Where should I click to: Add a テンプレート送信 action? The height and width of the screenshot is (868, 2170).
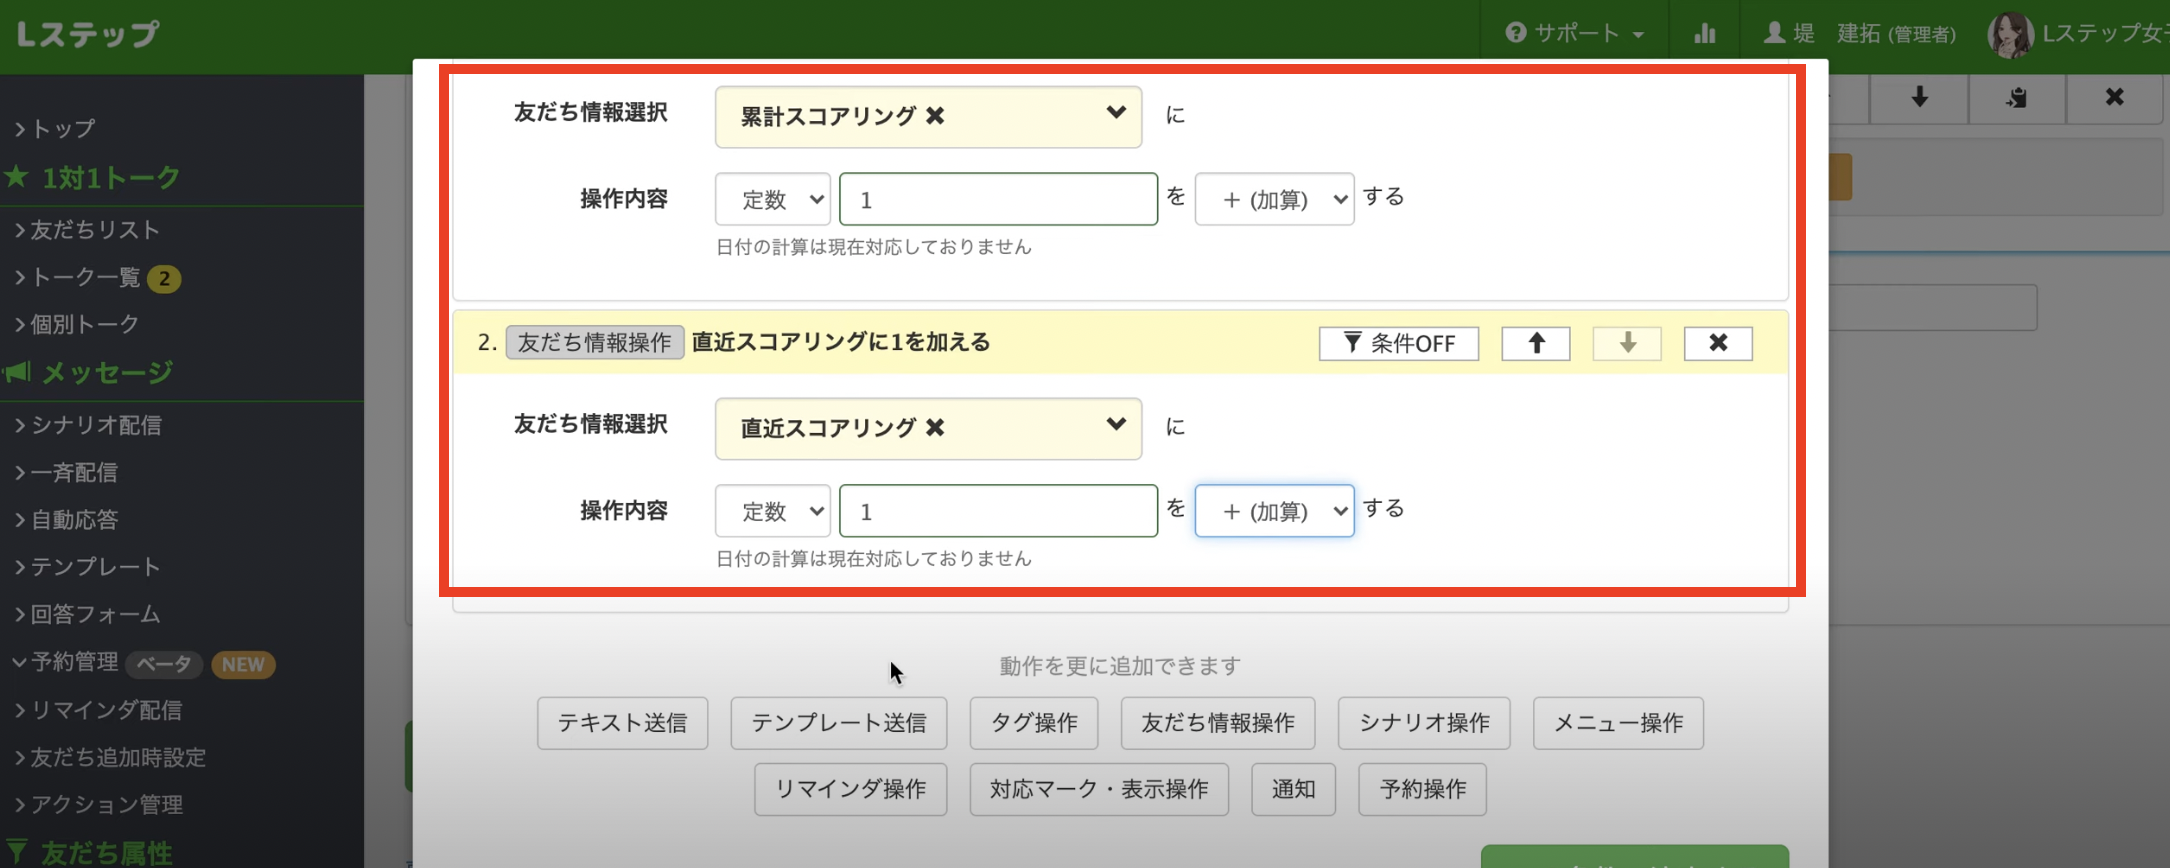click(x=838, y=723)
